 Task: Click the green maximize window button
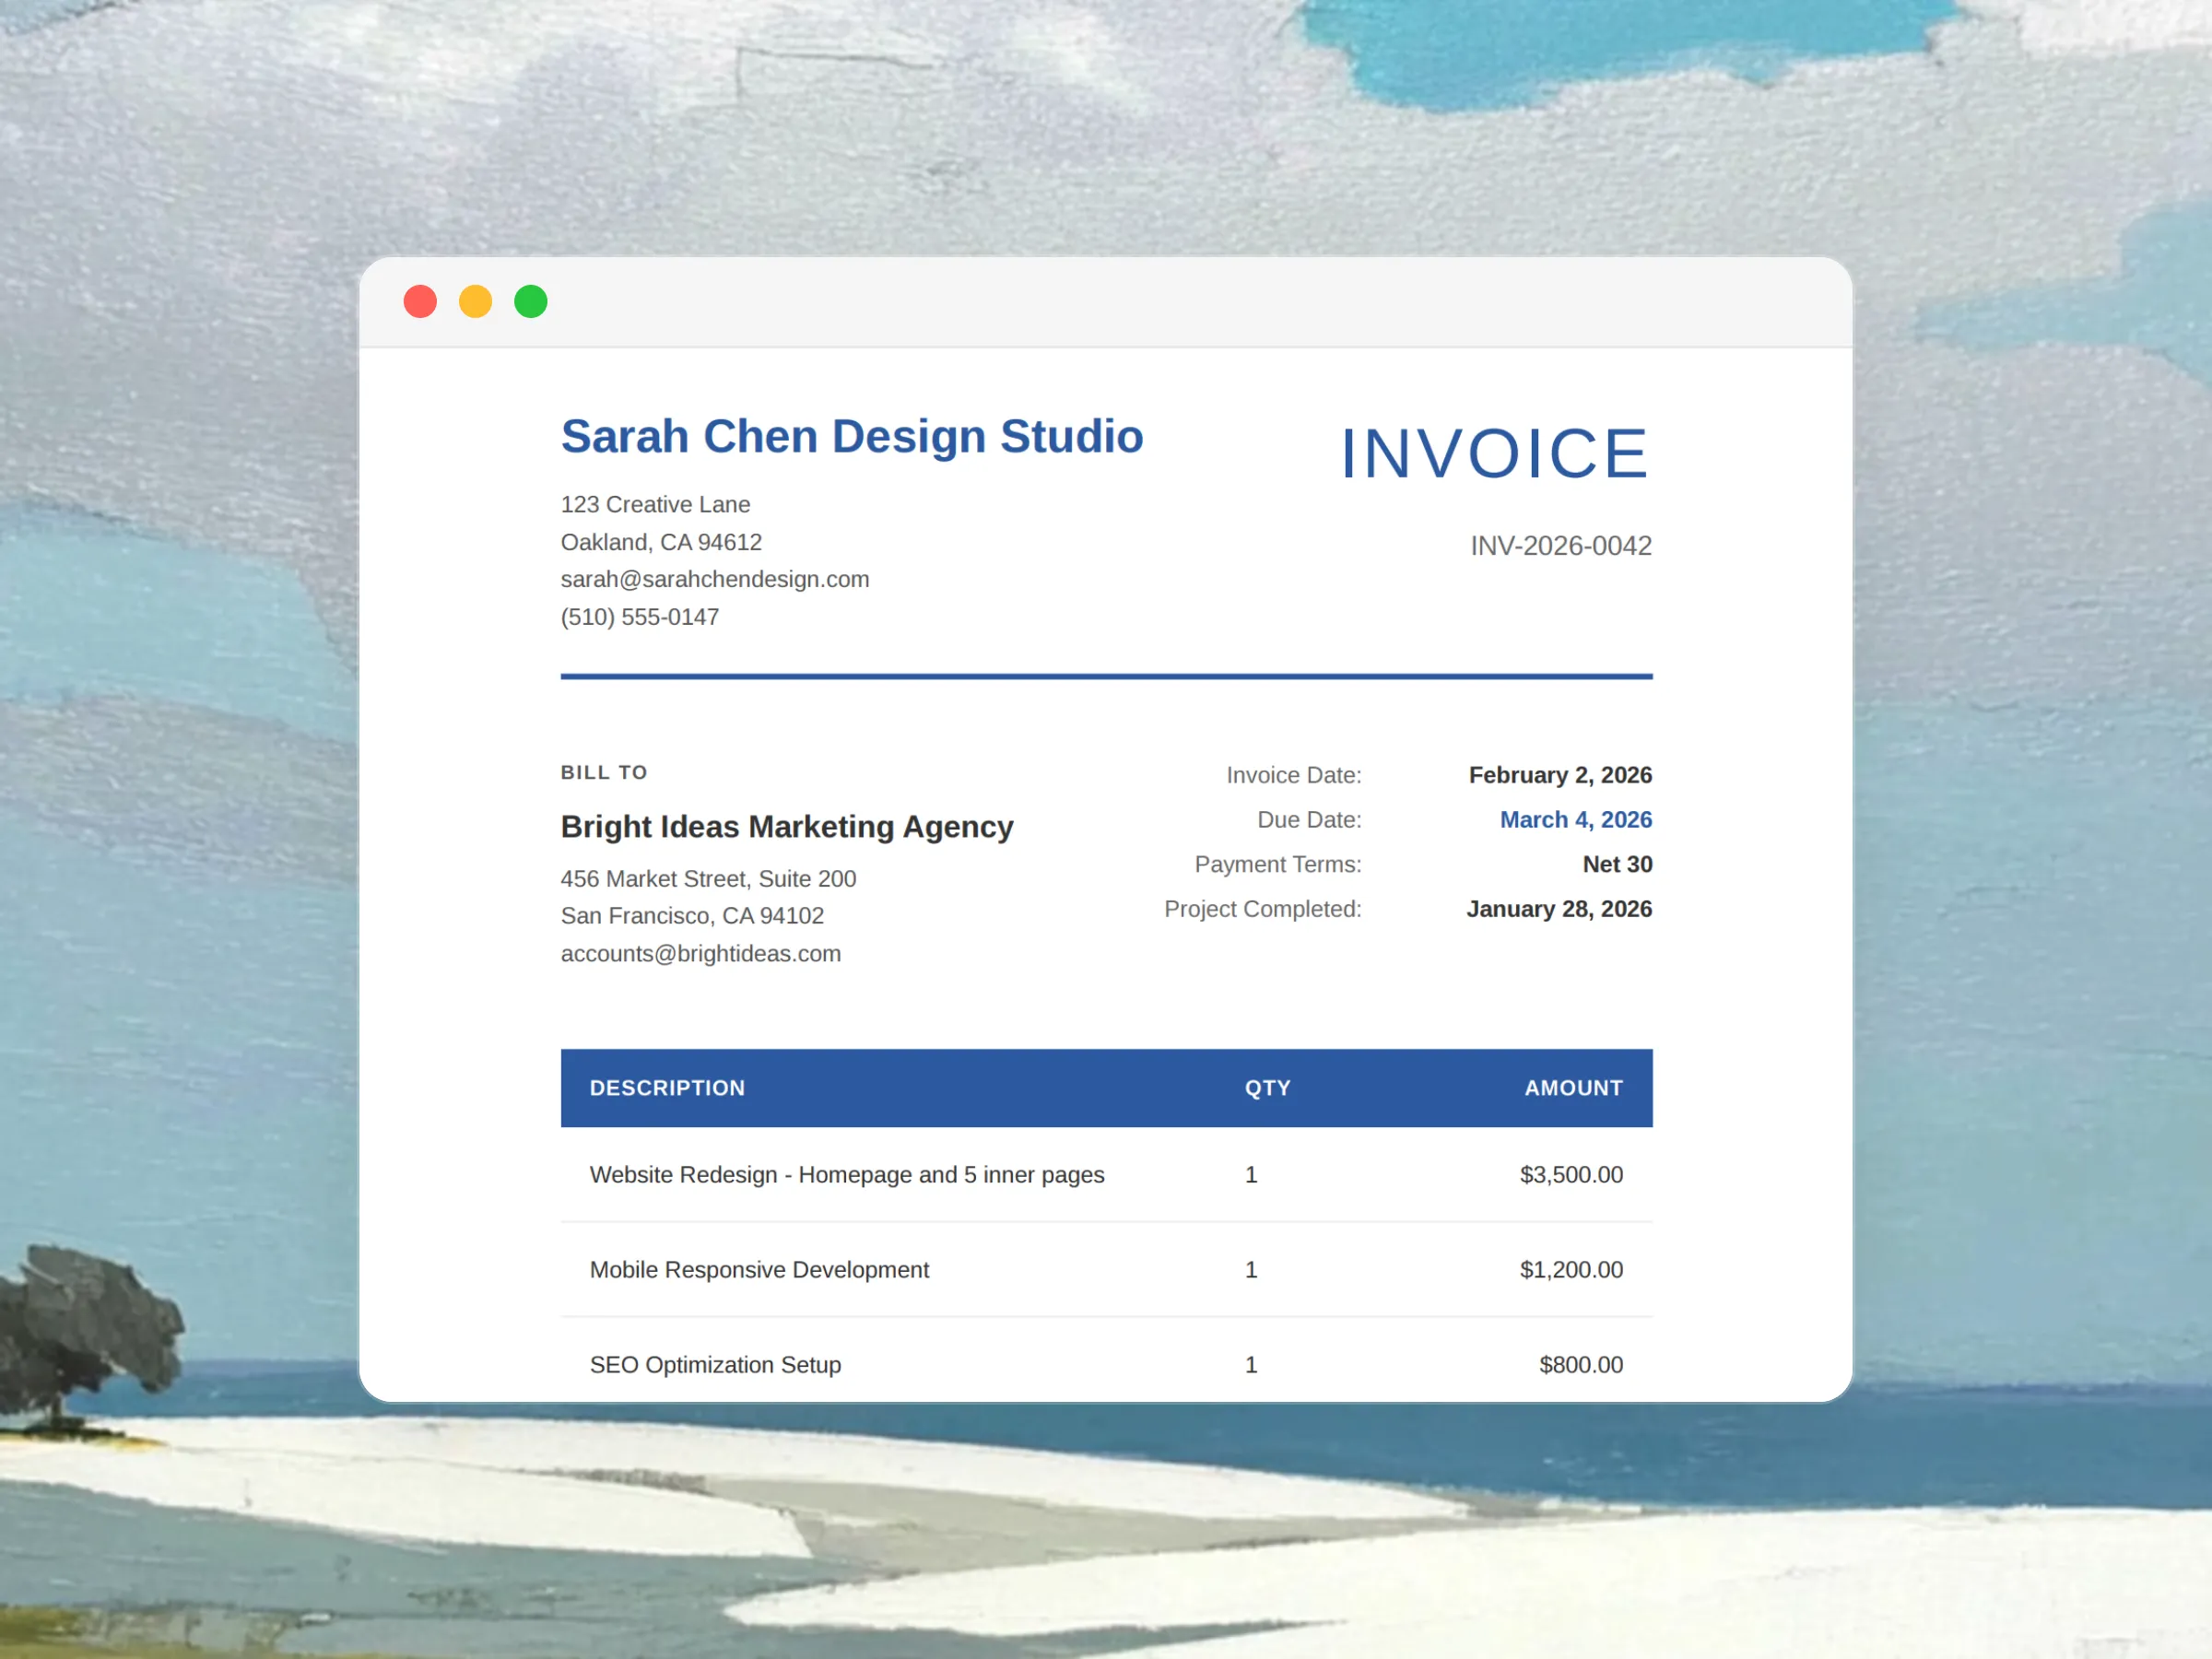click(x=531, y=301)
